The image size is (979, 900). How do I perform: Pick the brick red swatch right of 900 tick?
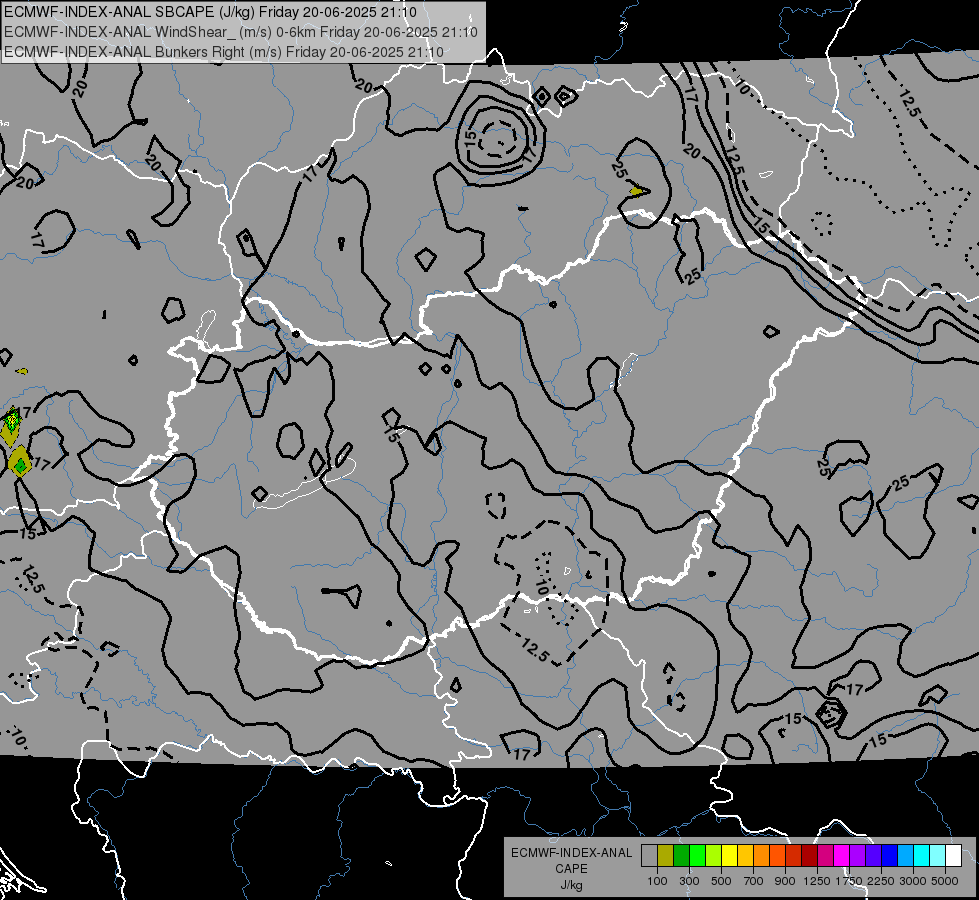pyautogui.click(x=794, y=856)
